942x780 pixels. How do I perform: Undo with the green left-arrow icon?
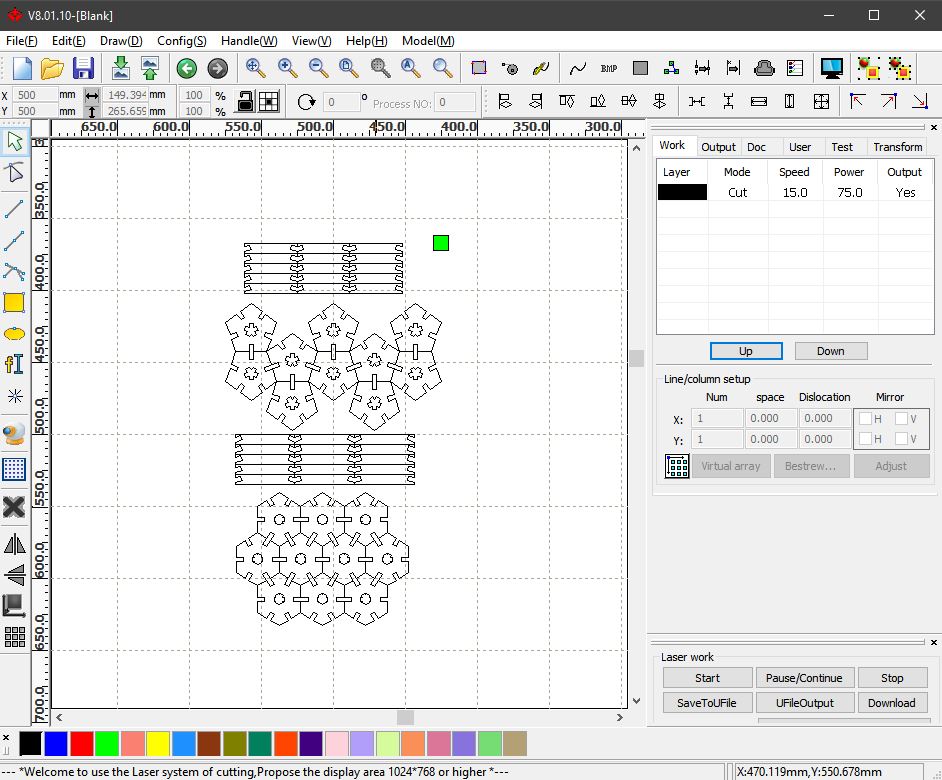point(187,69)
